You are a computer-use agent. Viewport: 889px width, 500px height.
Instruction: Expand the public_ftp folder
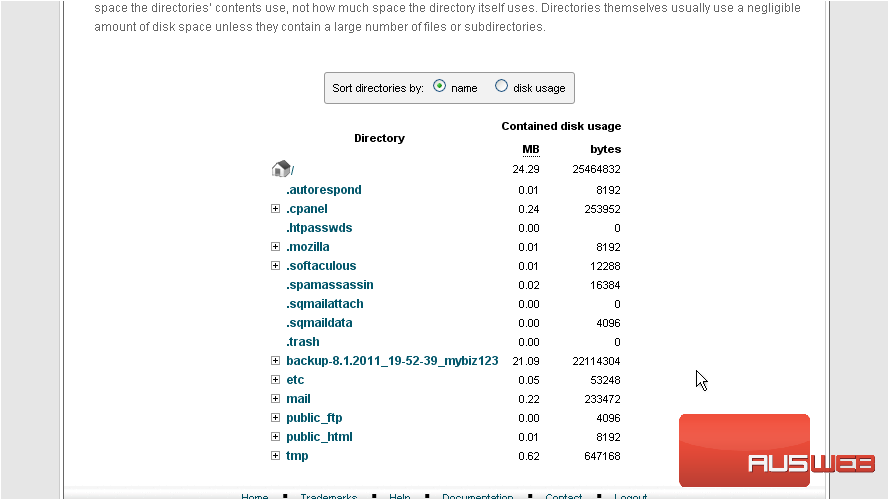click(276, 418)
